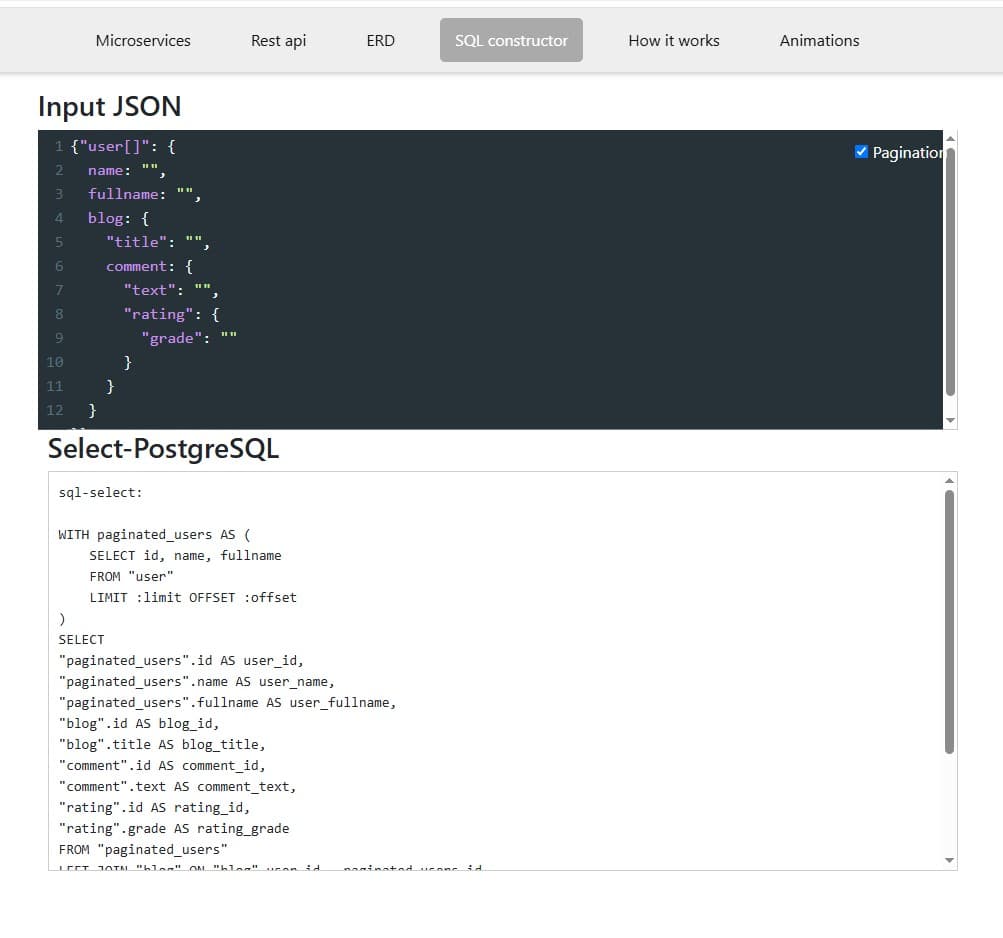Click the "blog".title AS blog_title line

162,745
